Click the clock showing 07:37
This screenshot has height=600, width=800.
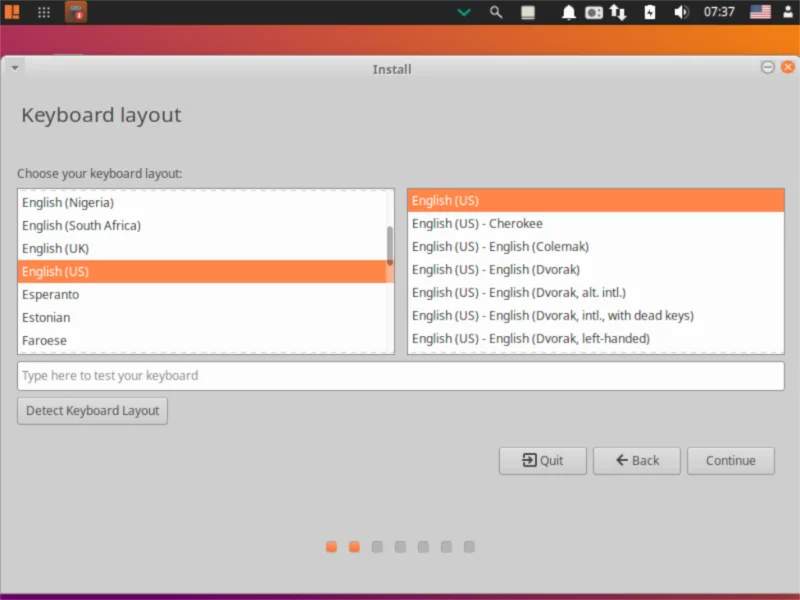pos(719,12)
